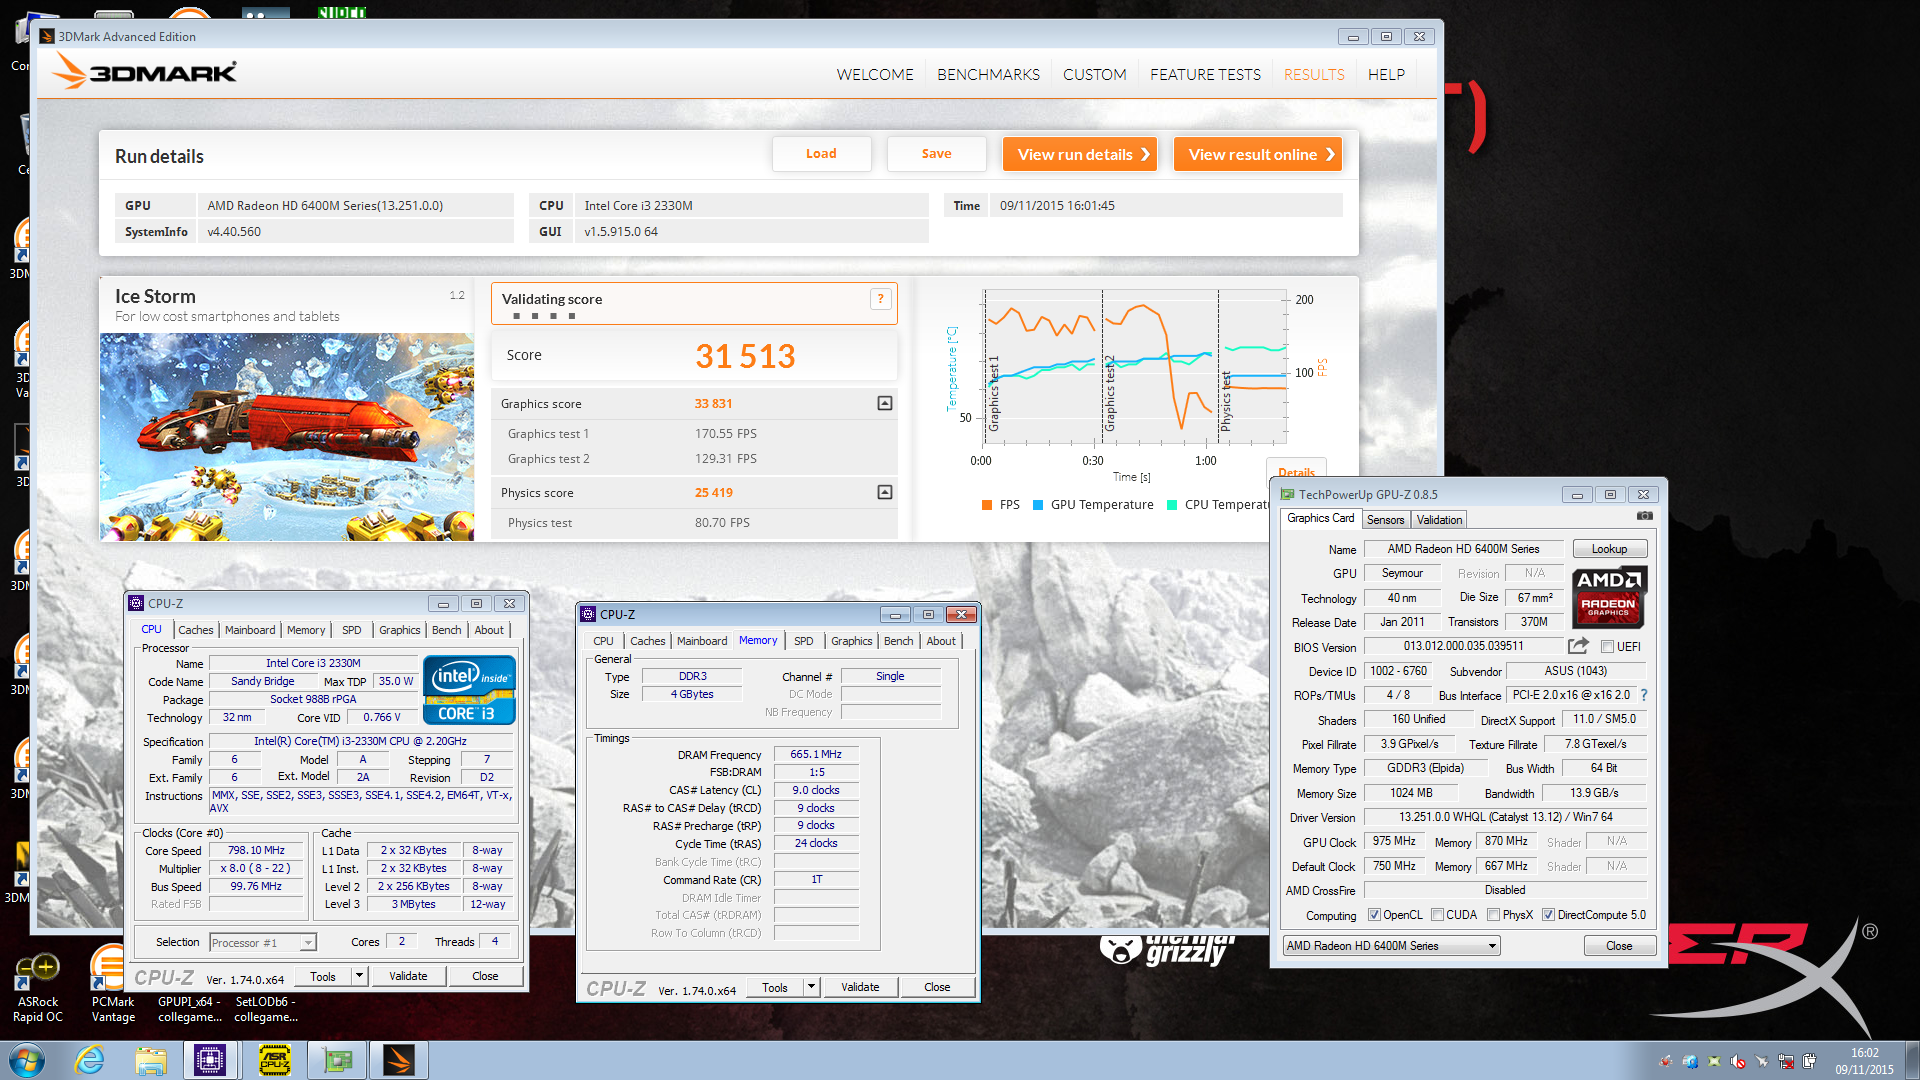Open the Caches tab in Memory CPU-Z window
Viewport: 1920px width, 1080px height.
coord(647,641)
